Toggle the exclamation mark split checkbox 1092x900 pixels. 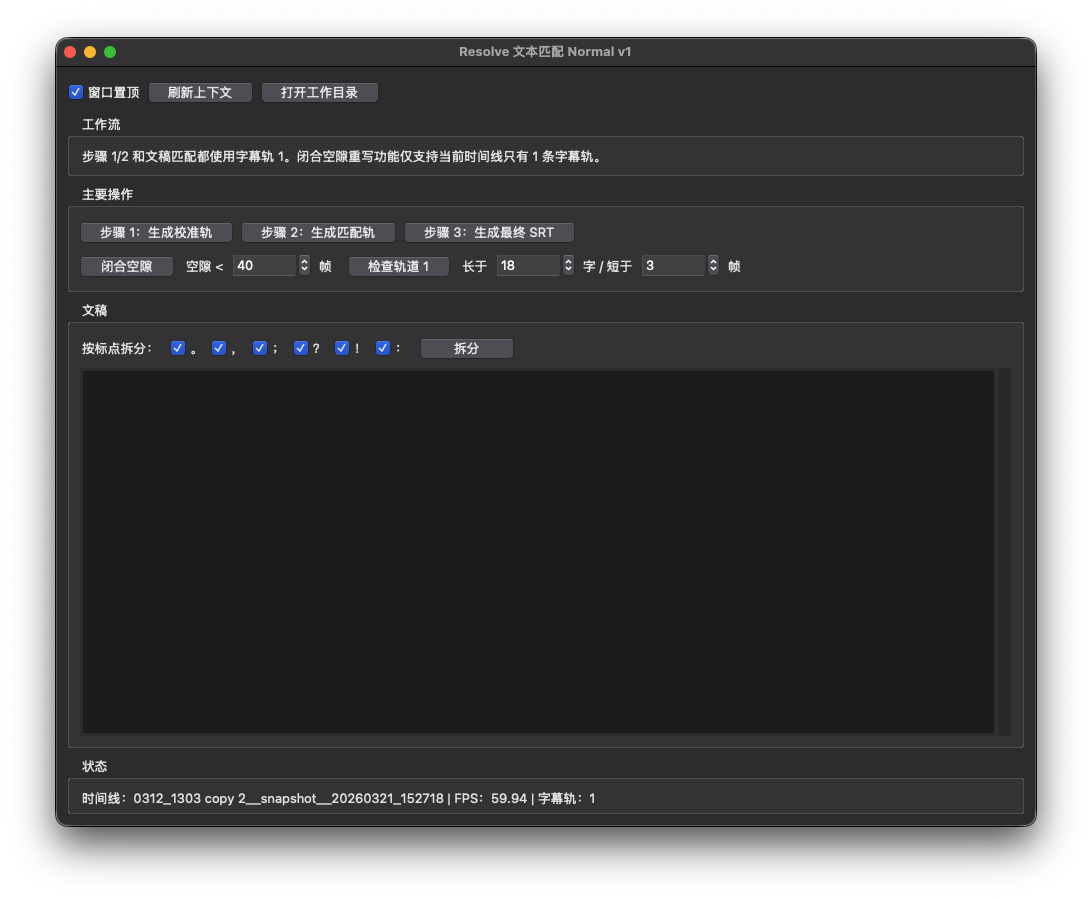(342, 348)
